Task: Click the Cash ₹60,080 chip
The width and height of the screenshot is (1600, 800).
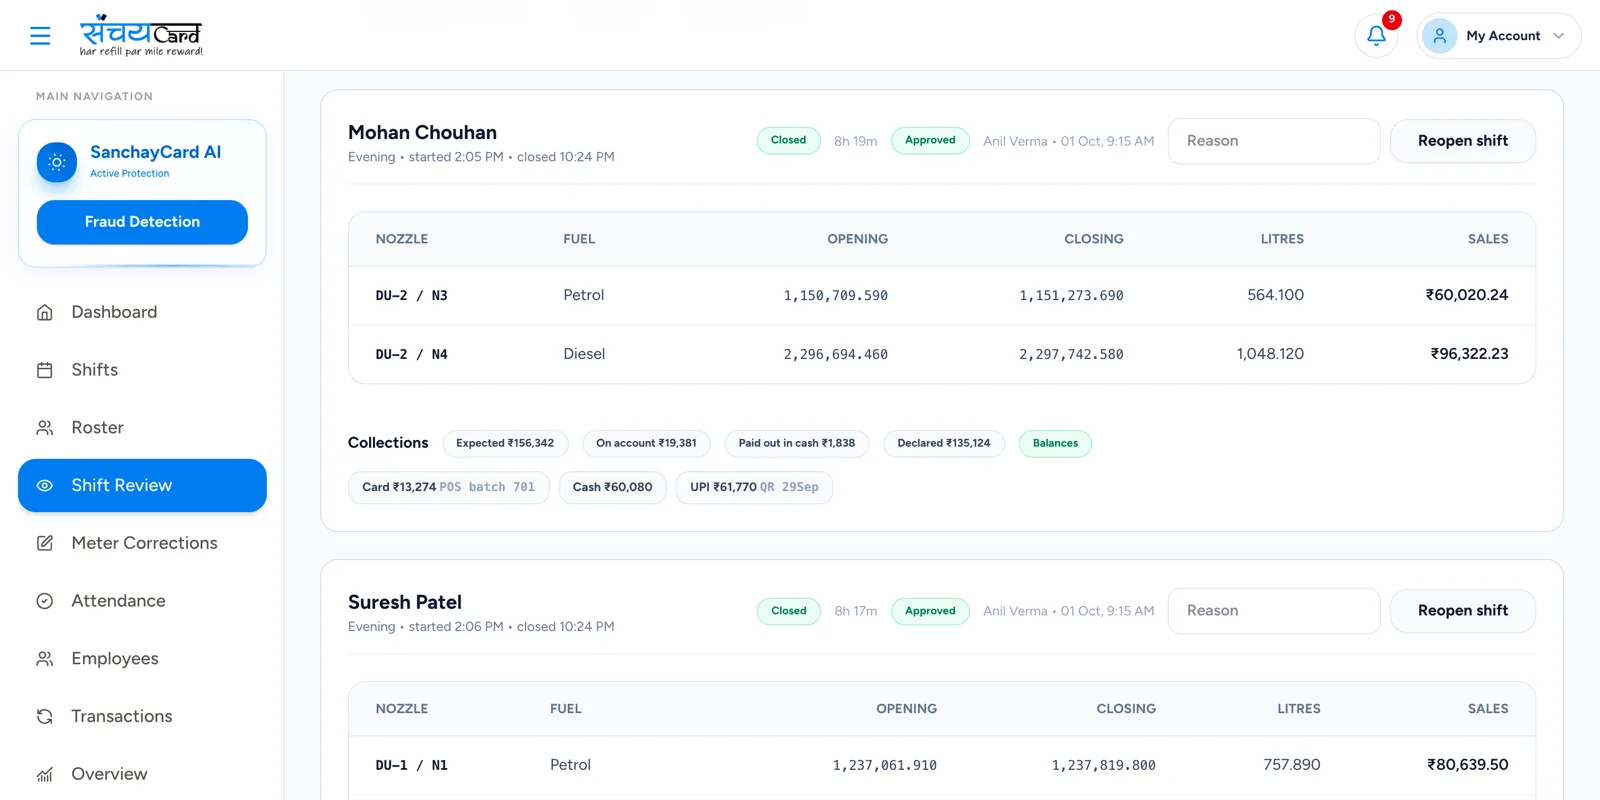Action: [x=613, y=487]
